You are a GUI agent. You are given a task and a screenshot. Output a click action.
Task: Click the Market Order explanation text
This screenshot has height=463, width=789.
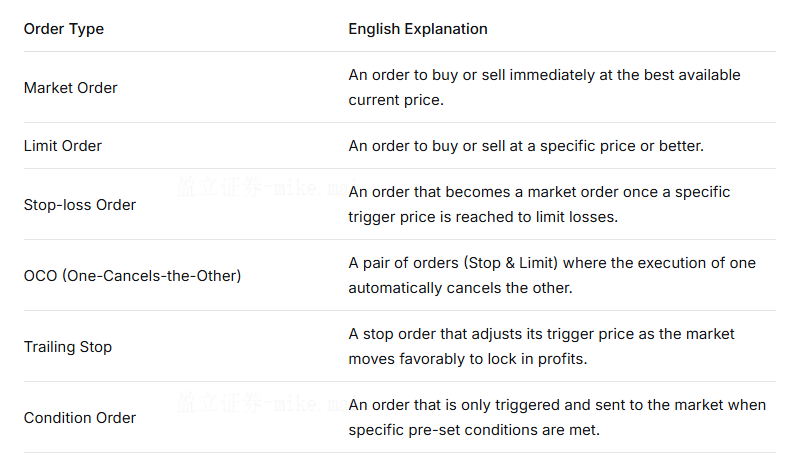point(545,76)
